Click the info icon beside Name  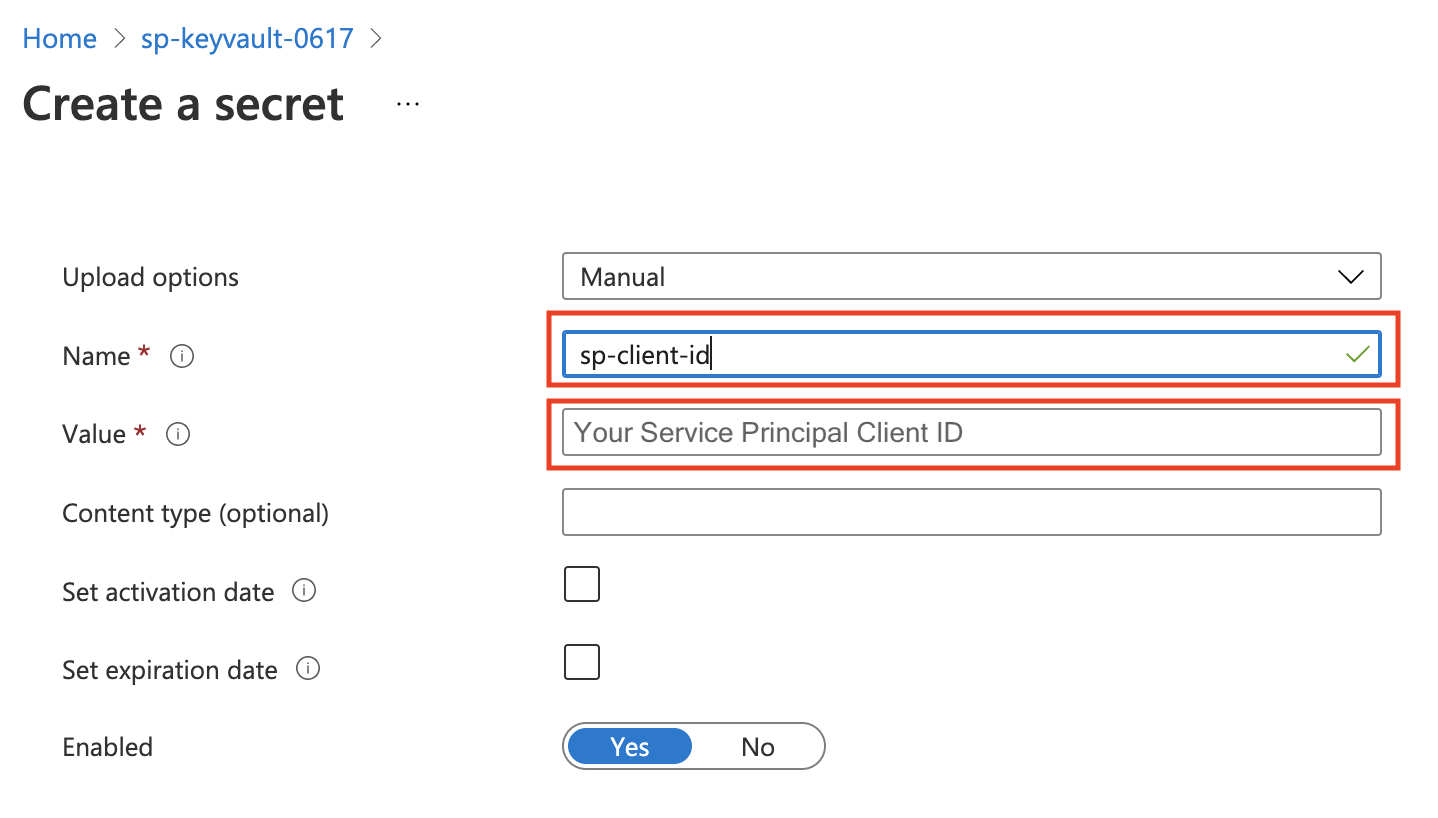[181, 355]
